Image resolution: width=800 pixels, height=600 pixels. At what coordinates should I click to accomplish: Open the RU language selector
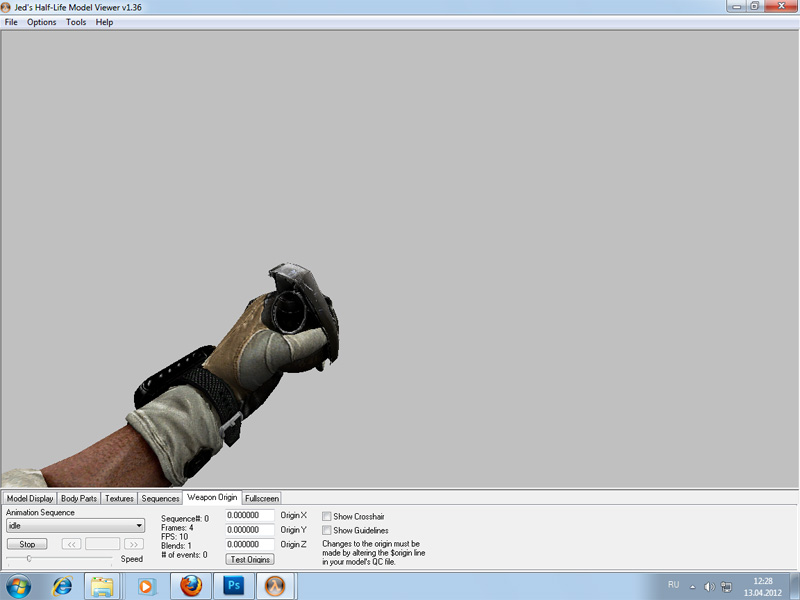pyautogui.click(x=673, y=585)
